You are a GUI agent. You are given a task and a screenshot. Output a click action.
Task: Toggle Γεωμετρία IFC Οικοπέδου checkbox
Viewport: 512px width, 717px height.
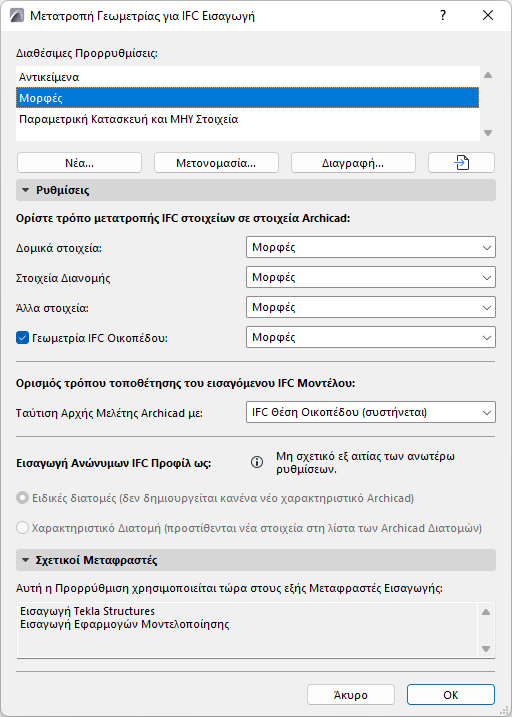coord(22,338)
